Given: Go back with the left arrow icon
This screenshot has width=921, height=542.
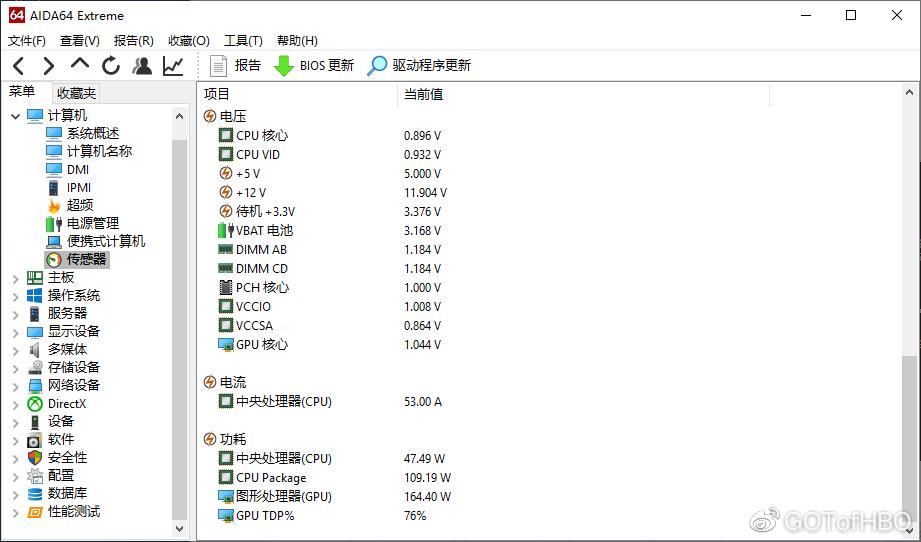Looking at the screenshot, I should [x=19, y=66].
